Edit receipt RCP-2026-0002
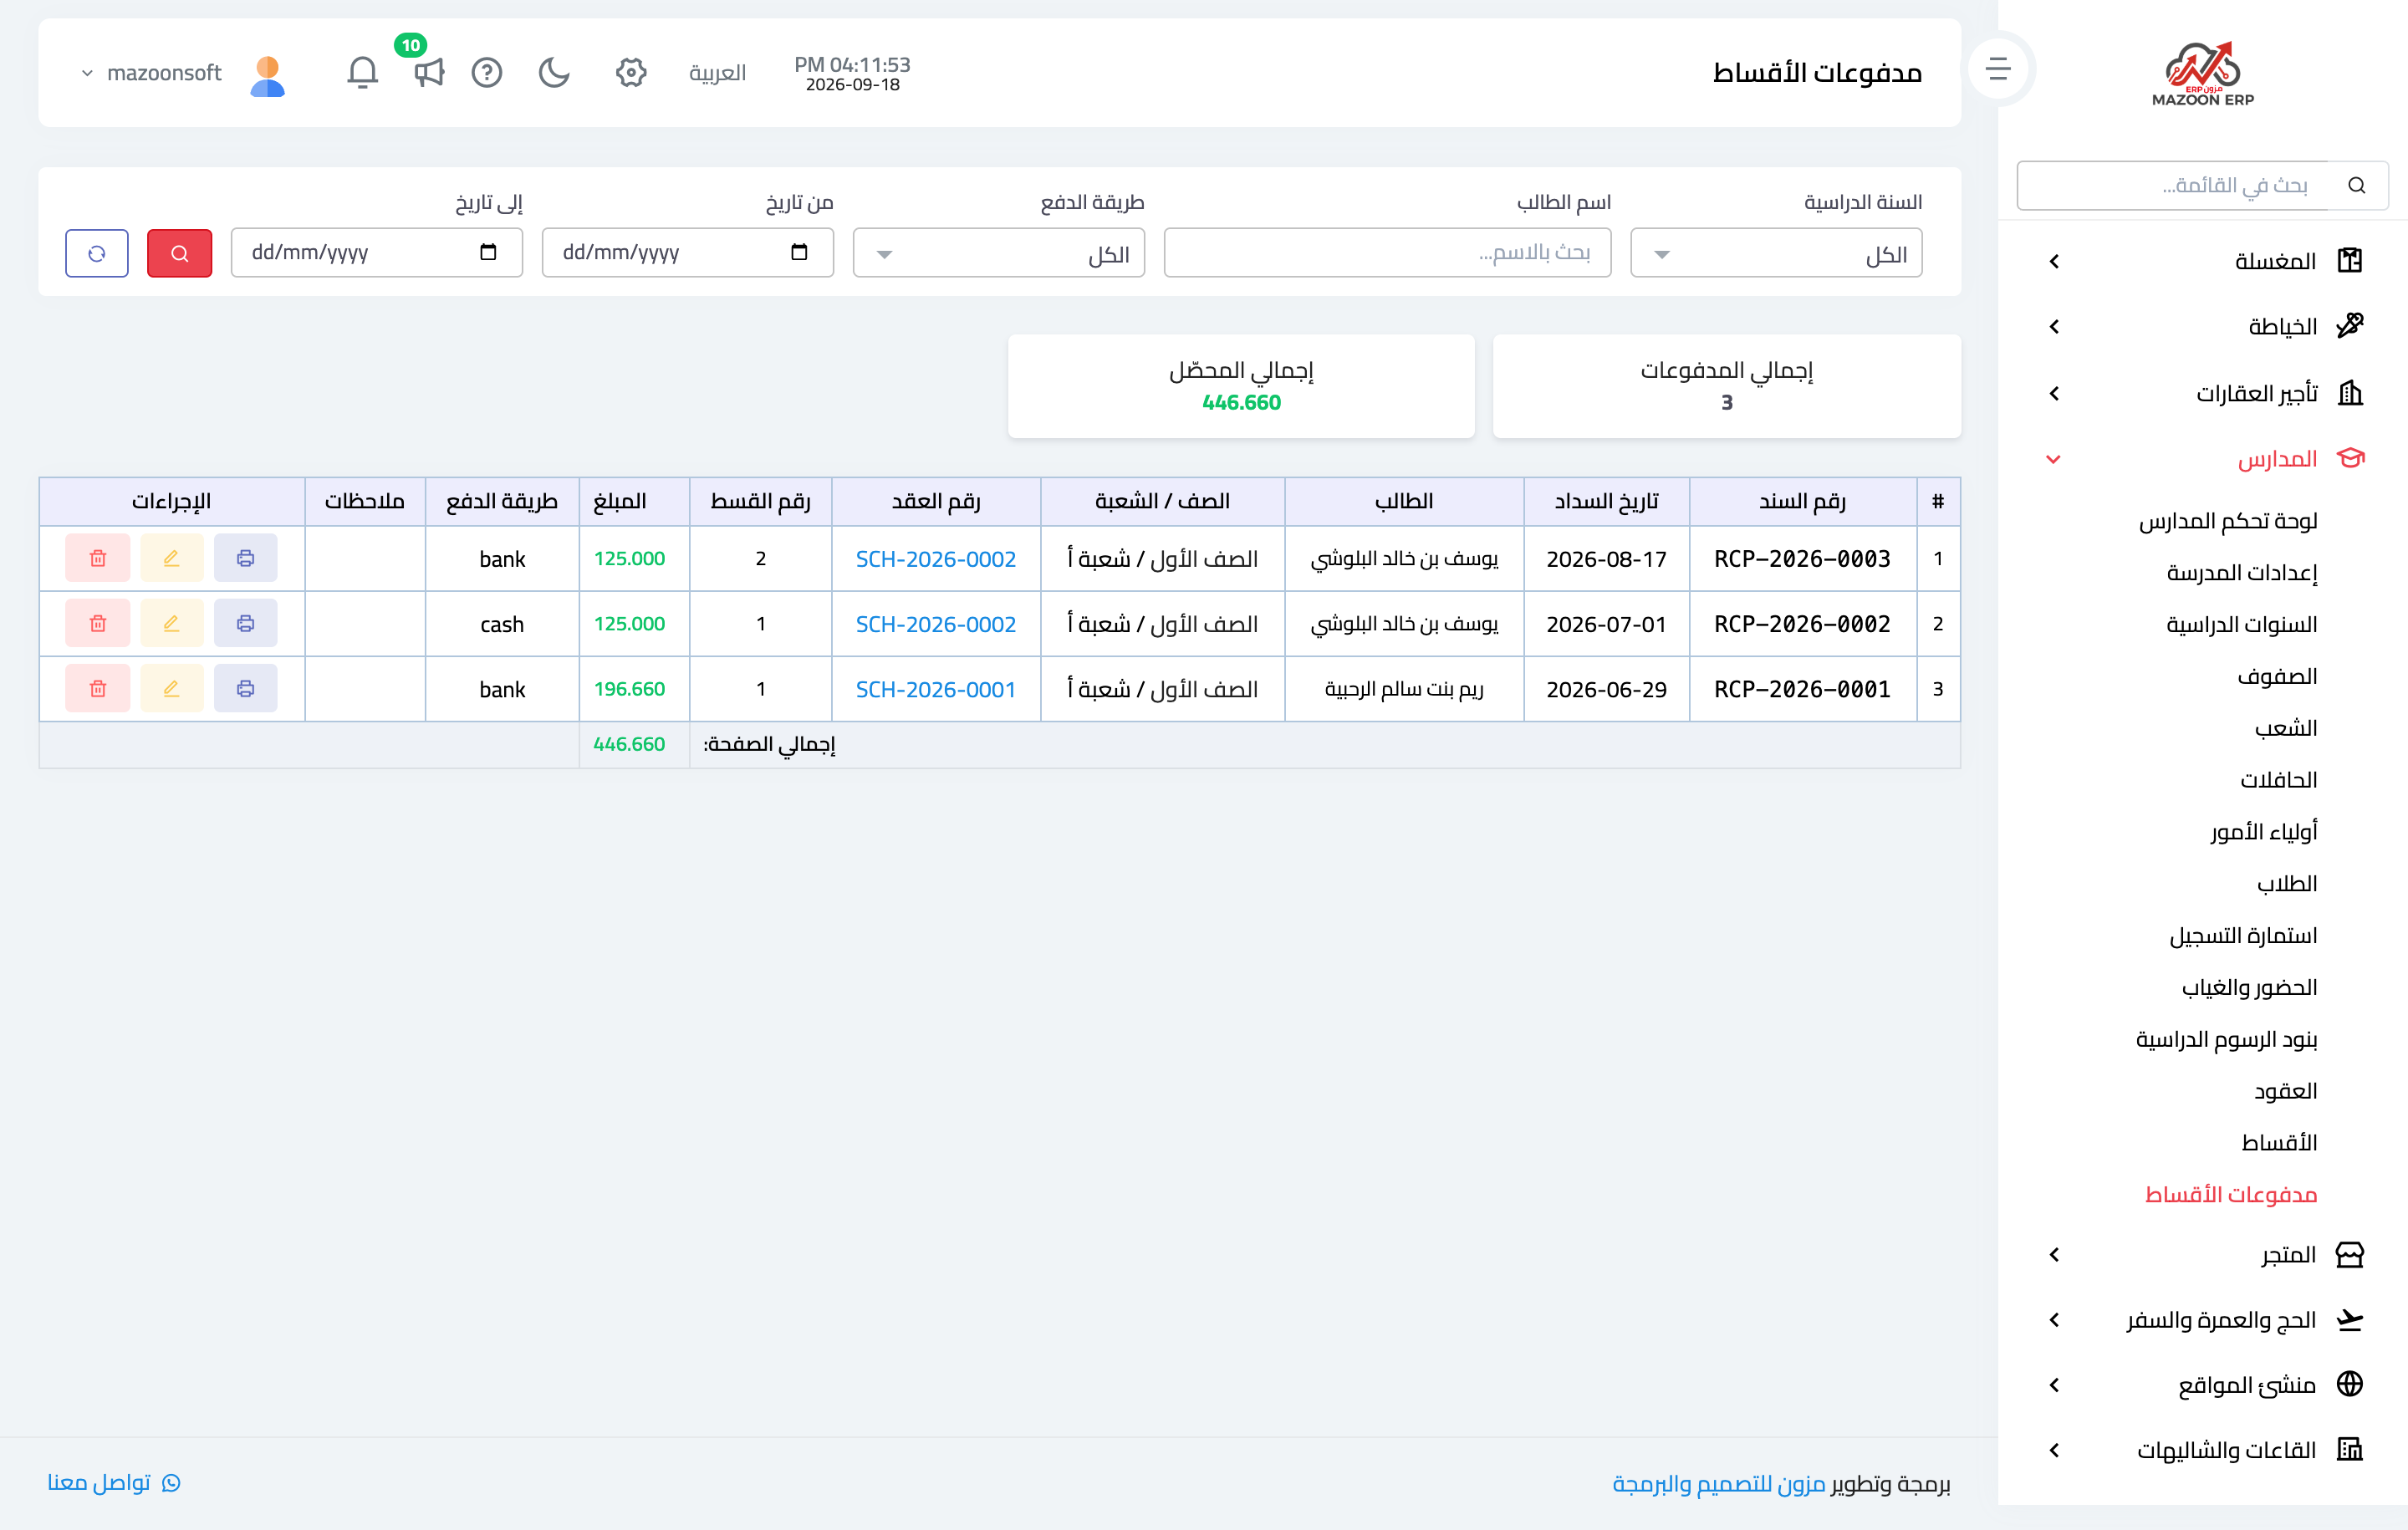 pyautogui.click(x=172, y=623)
